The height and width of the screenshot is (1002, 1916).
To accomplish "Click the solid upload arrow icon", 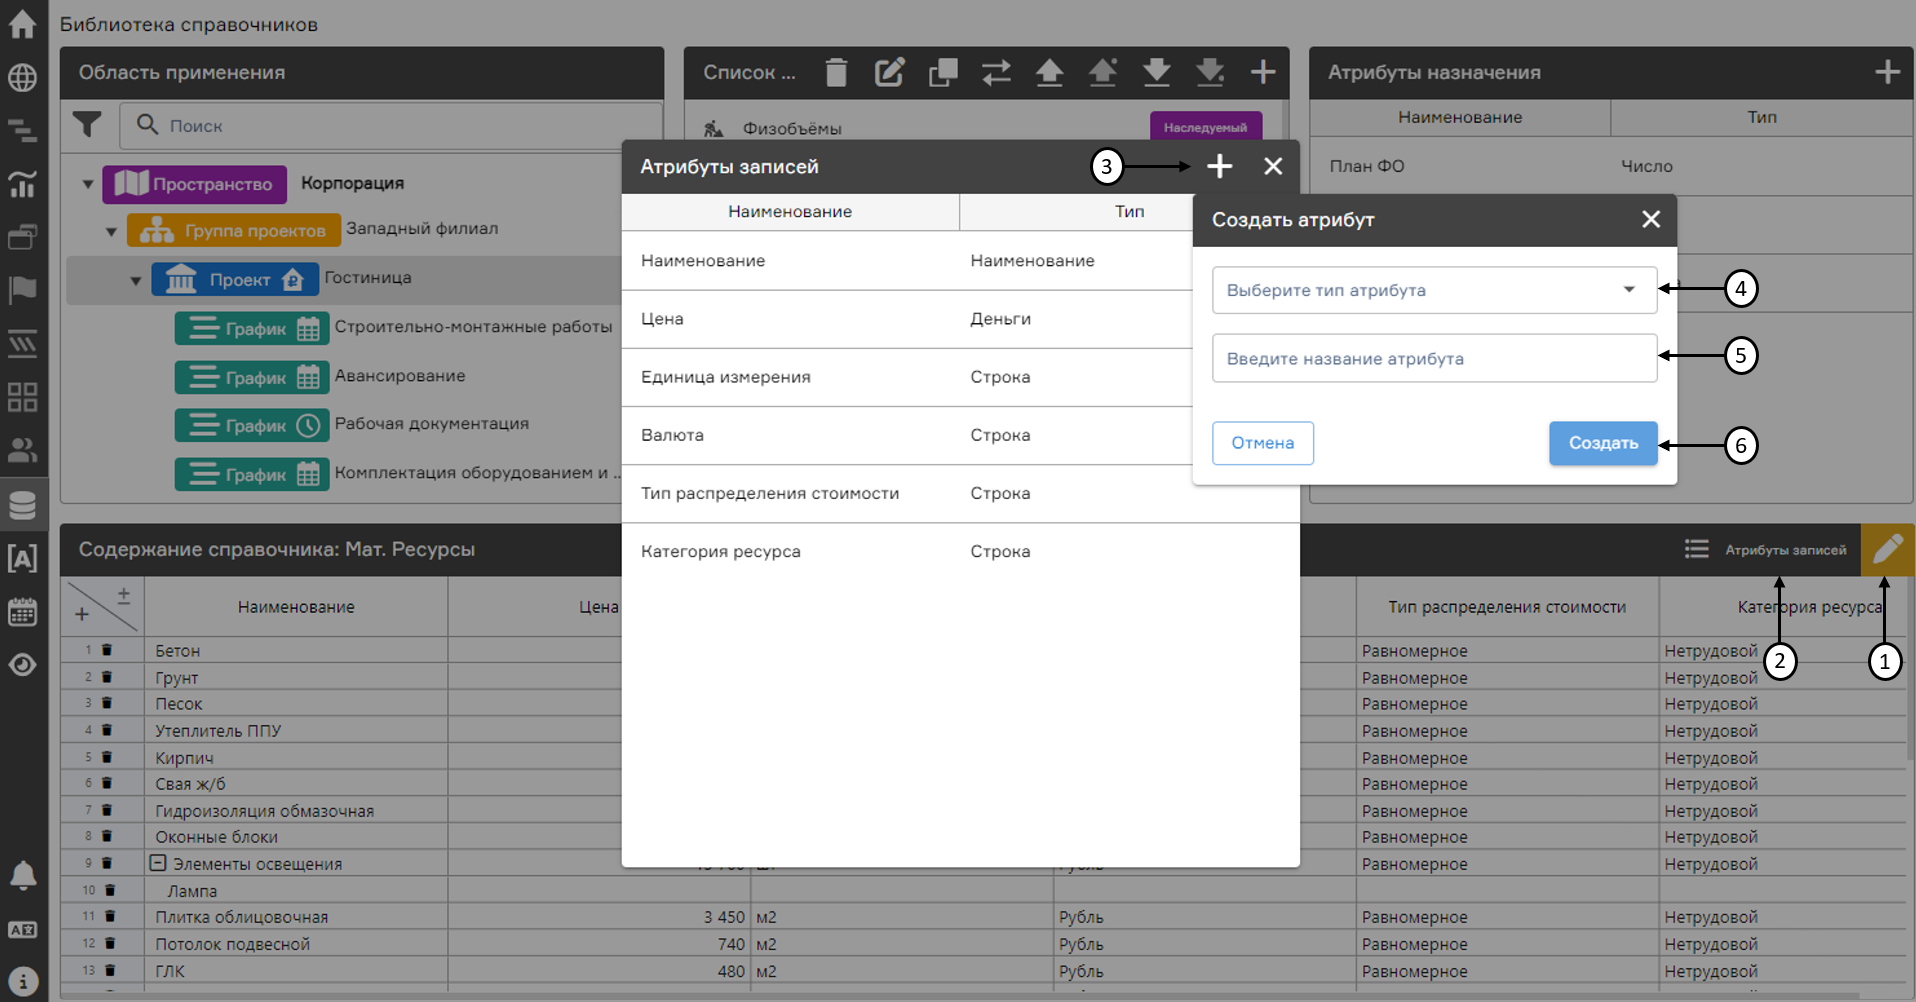I will point(1049,72).
